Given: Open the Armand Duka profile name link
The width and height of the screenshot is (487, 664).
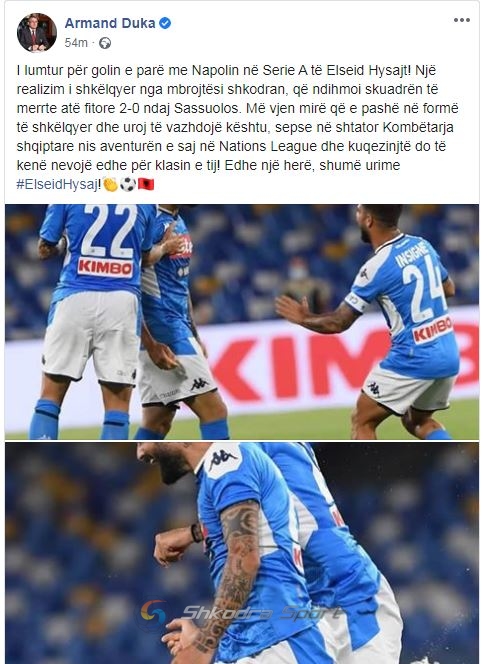Looking at the screenshot, I should point(110,23).
